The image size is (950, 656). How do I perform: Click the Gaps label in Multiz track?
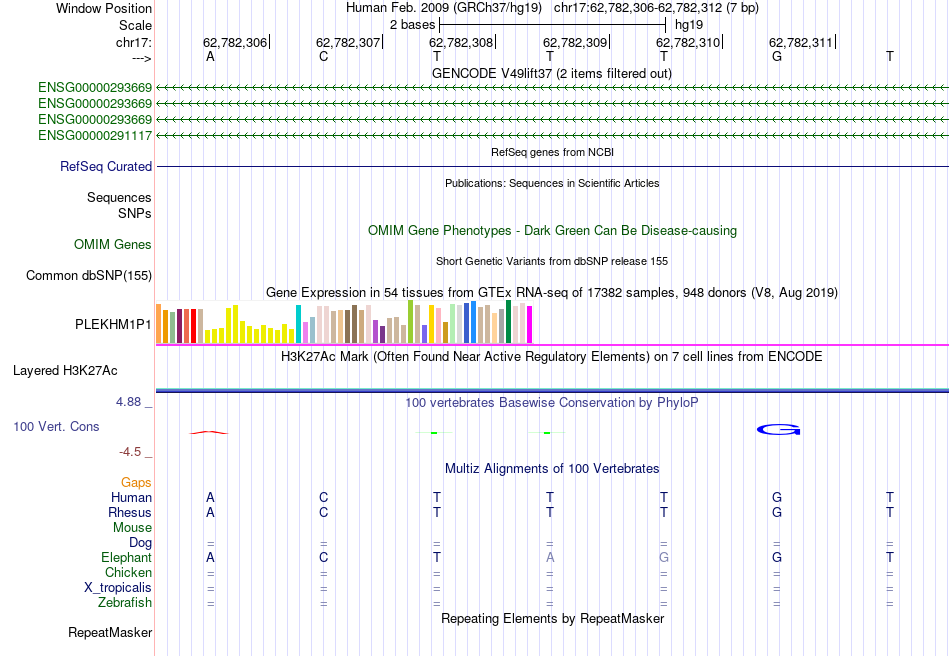[x=136, y=483]
